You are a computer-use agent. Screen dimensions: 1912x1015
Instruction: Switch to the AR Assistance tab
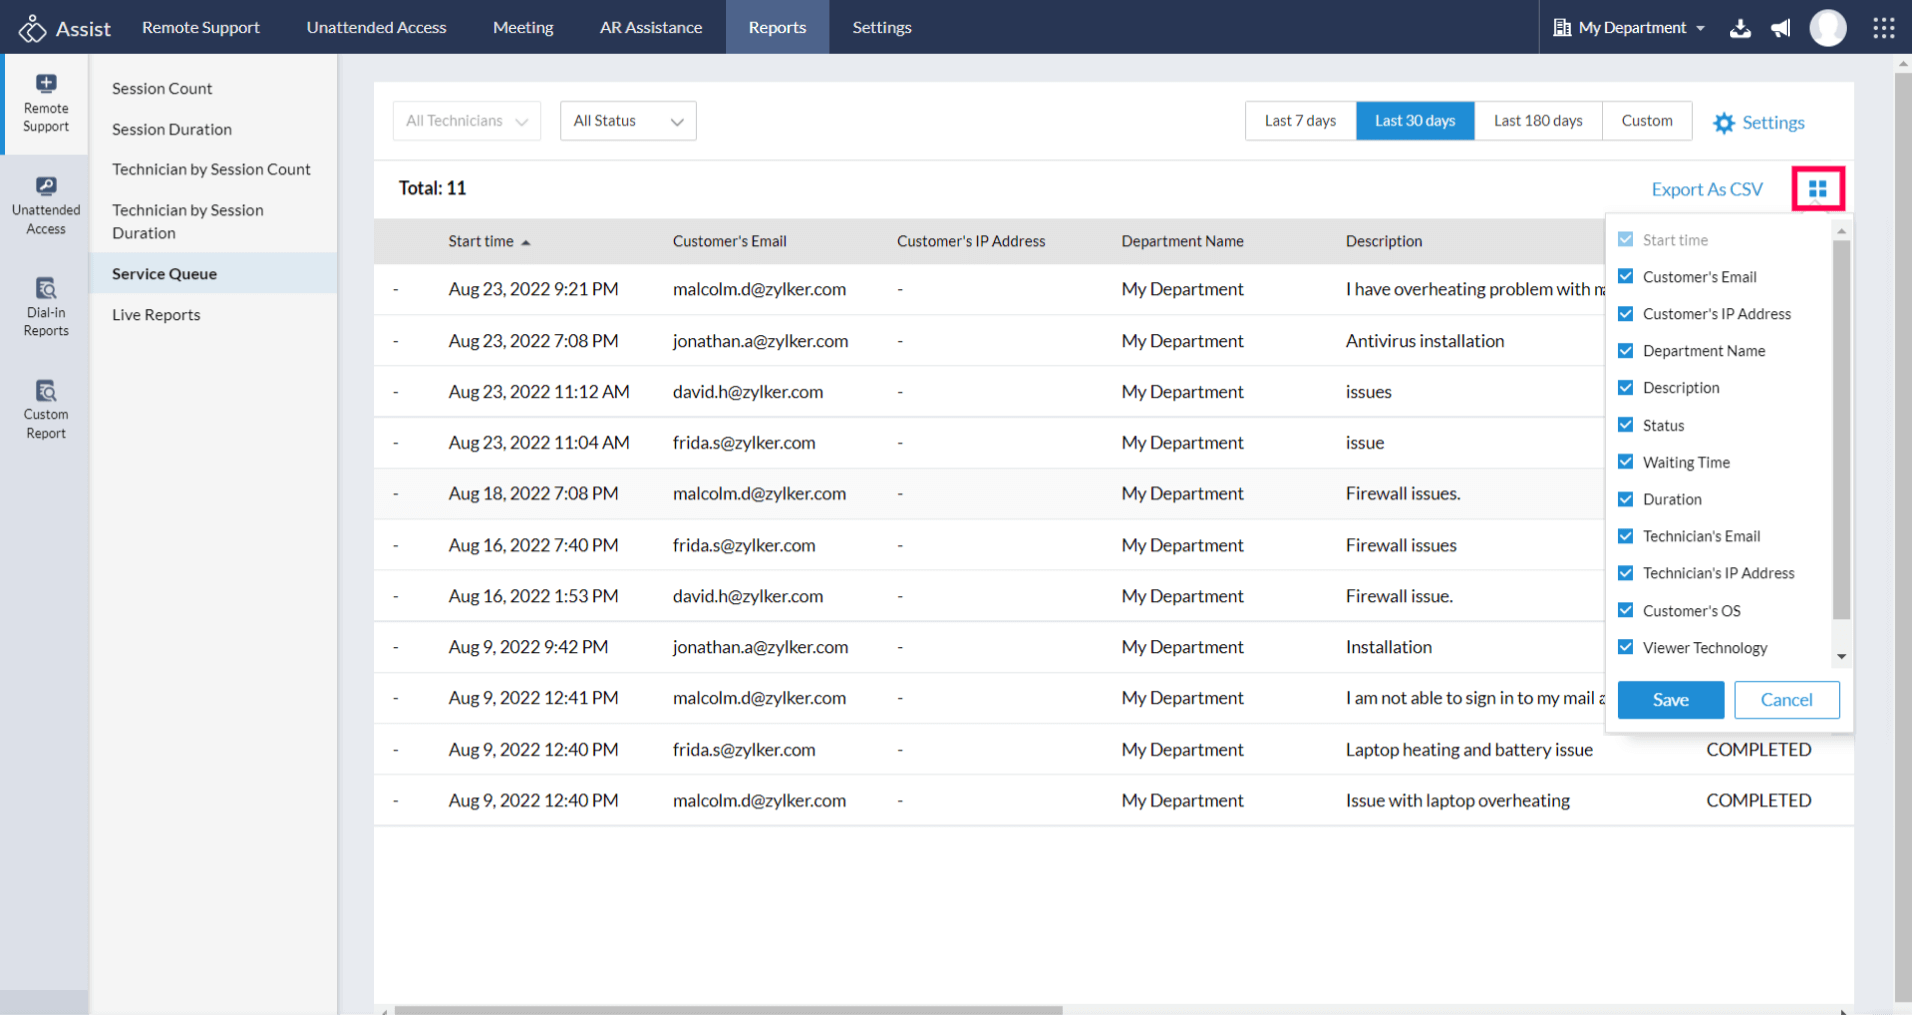(650, 28)
